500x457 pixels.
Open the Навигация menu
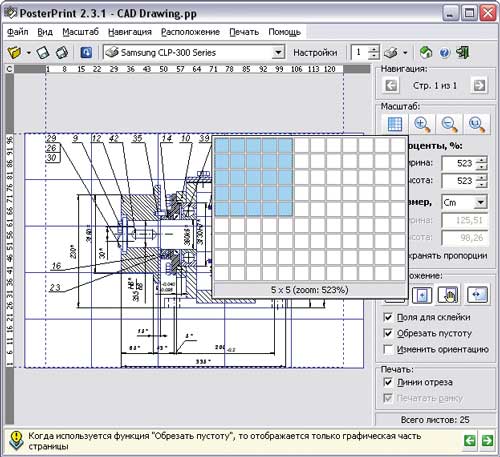tap(130, 32)
